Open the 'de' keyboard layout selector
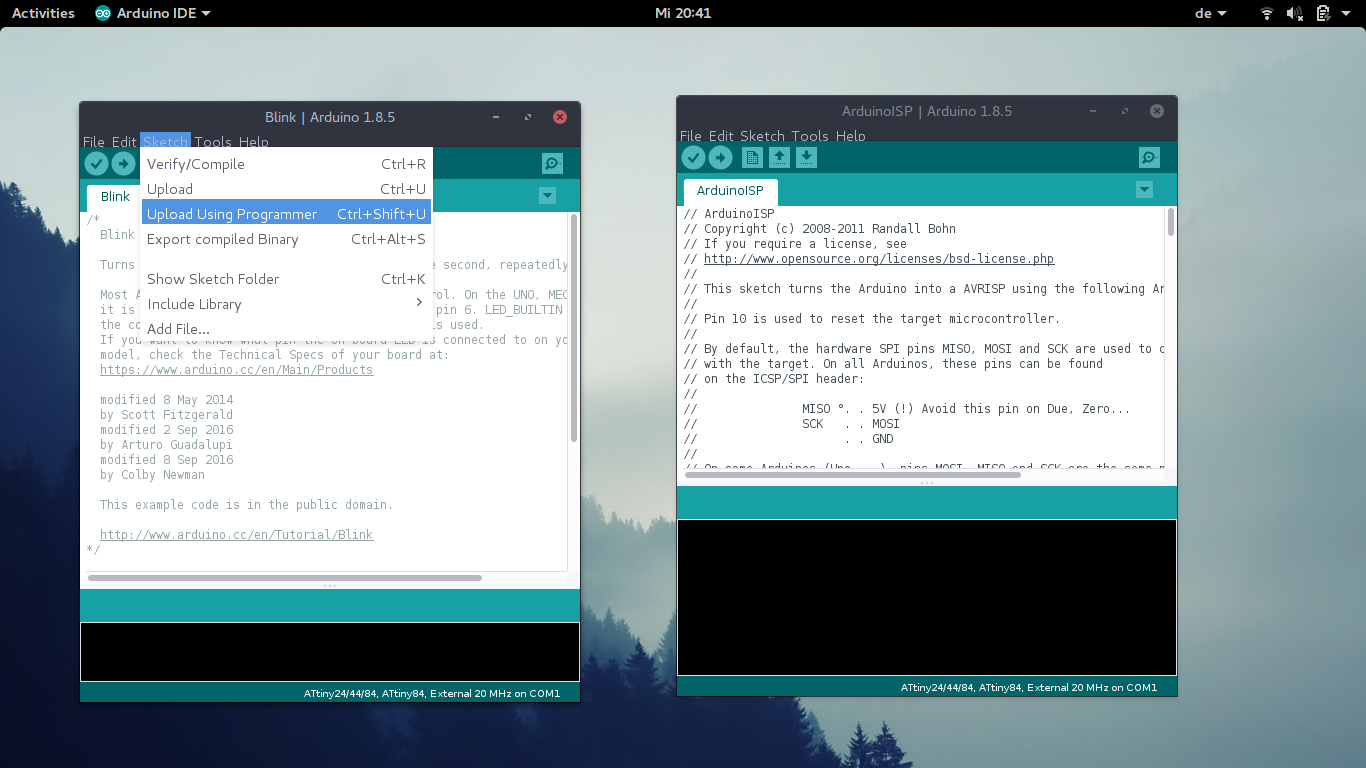1366x768 pixels. [x=1211, y=13]
